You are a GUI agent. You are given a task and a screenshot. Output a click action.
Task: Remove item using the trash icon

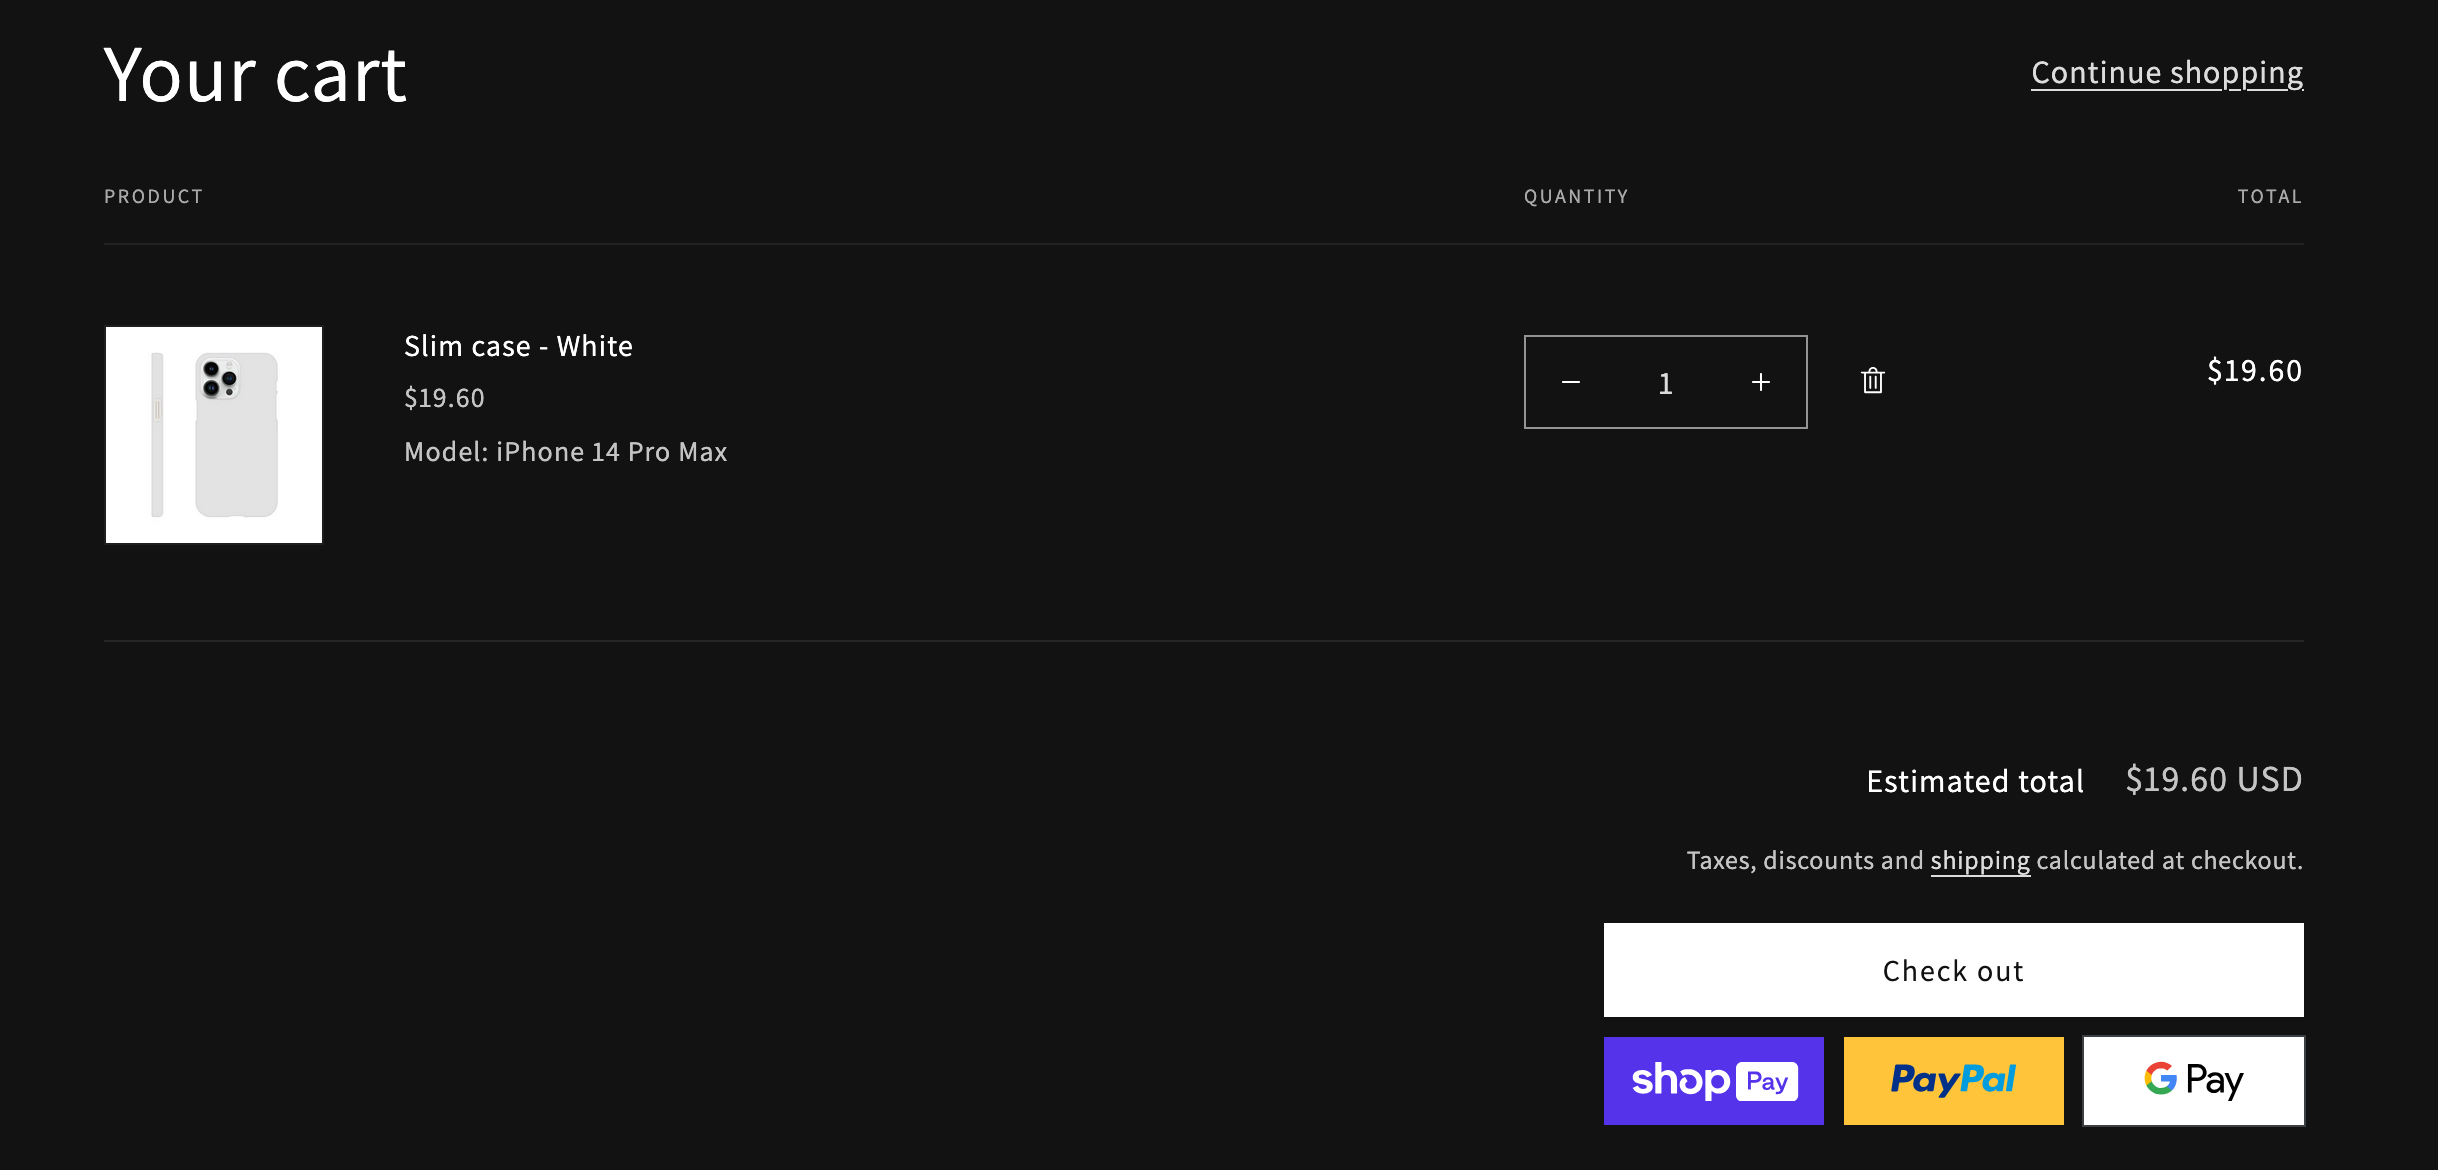point(1872,381)
